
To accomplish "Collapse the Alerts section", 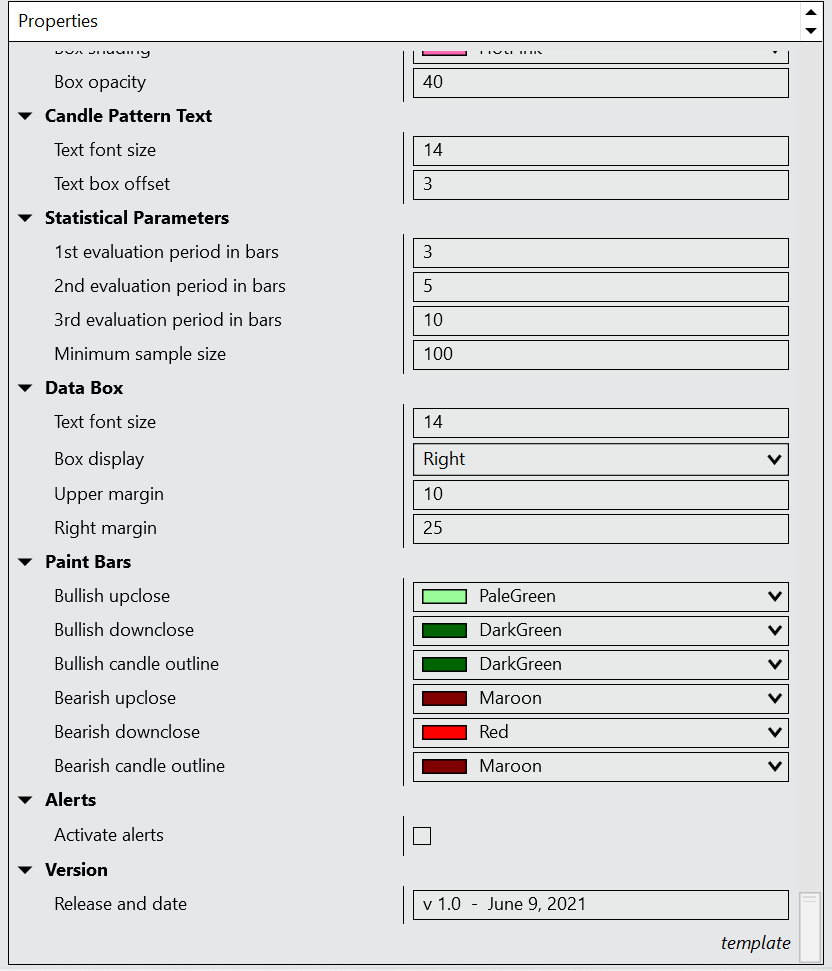I will tap(26, 800).
